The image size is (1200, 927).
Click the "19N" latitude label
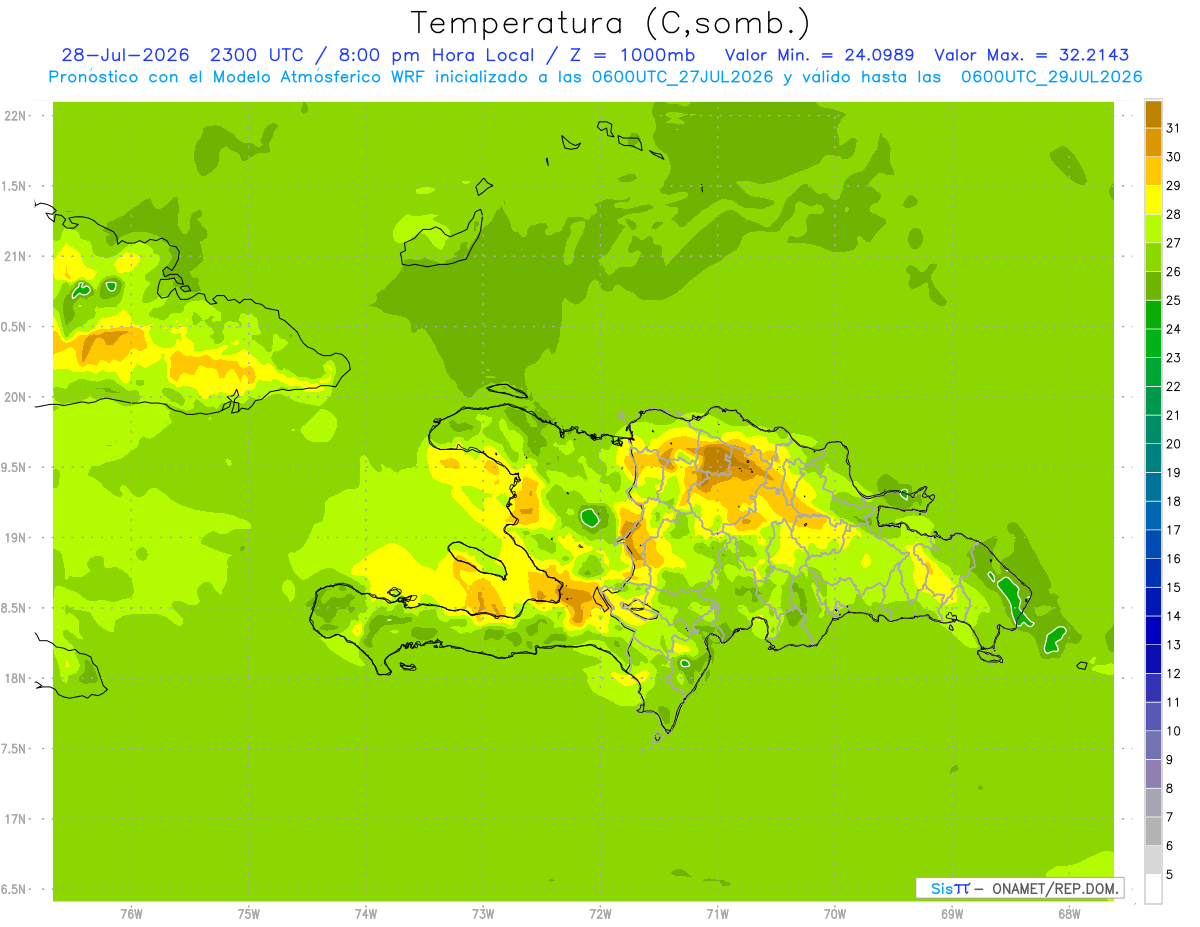(15, 538)
